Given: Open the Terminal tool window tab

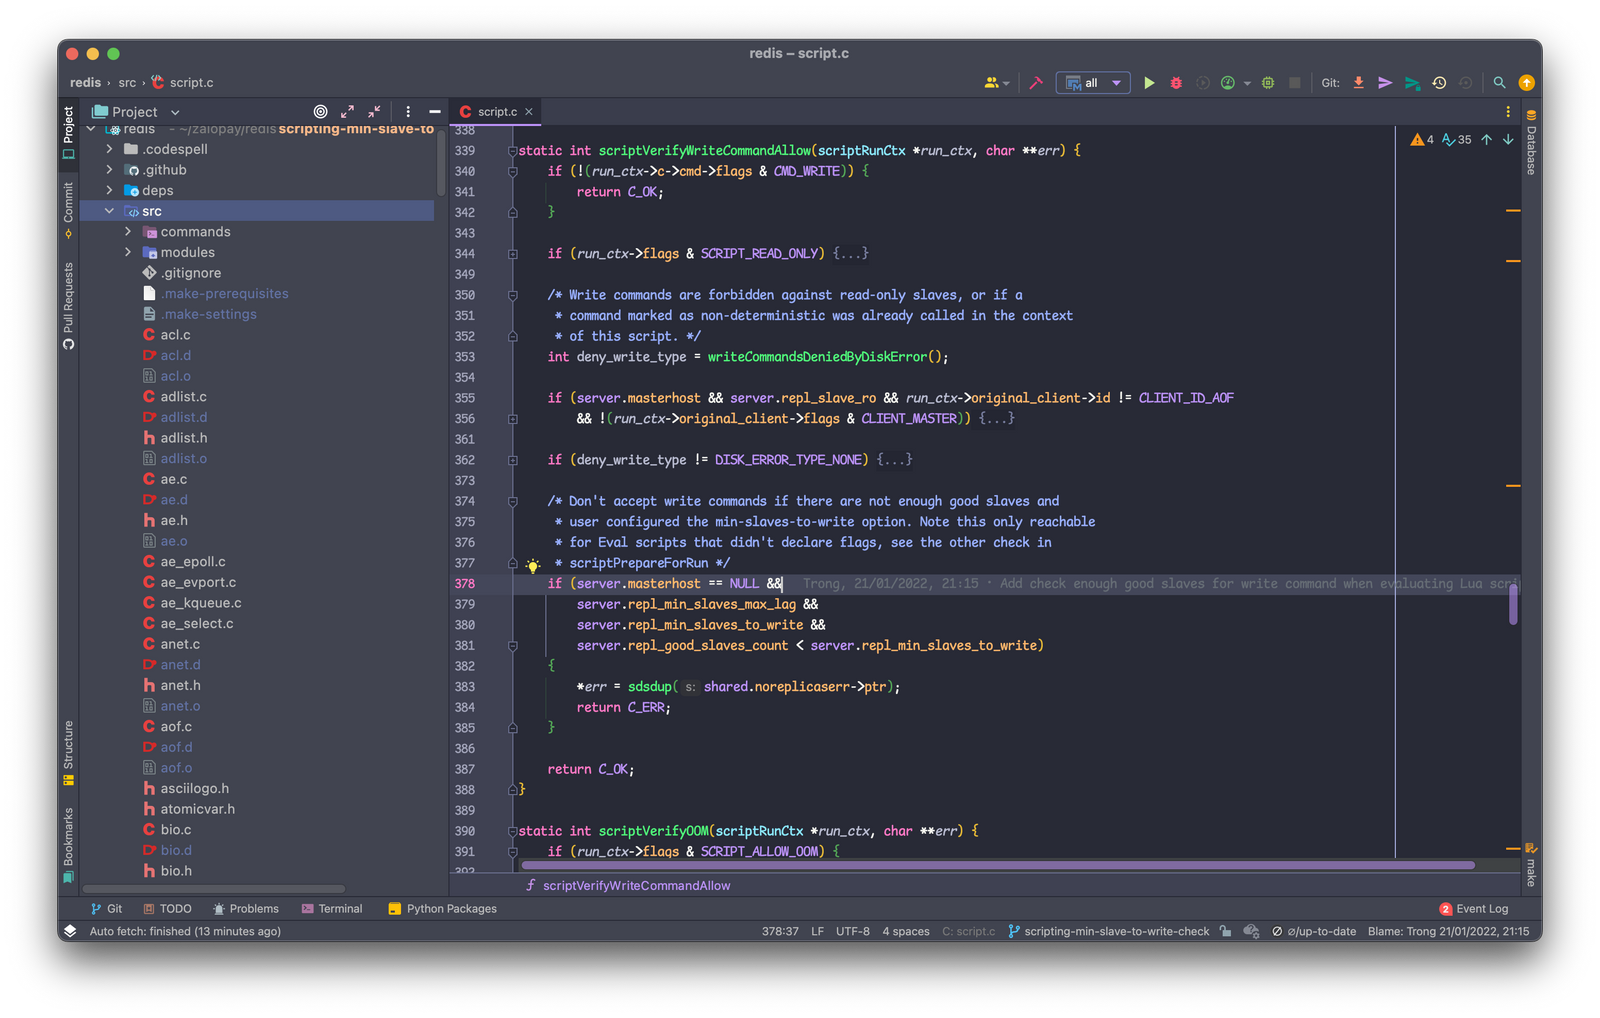Looking at the screenshot, I should pos(332,909).
